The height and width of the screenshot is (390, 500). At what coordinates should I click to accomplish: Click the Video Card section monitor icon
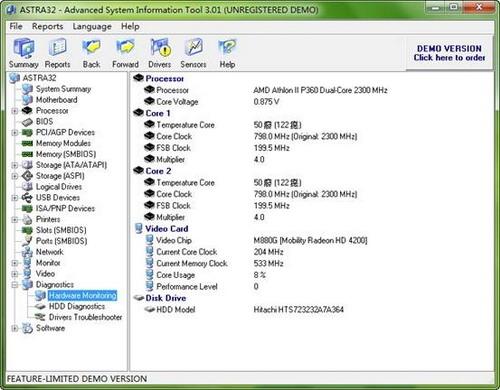tap(139, 229)
